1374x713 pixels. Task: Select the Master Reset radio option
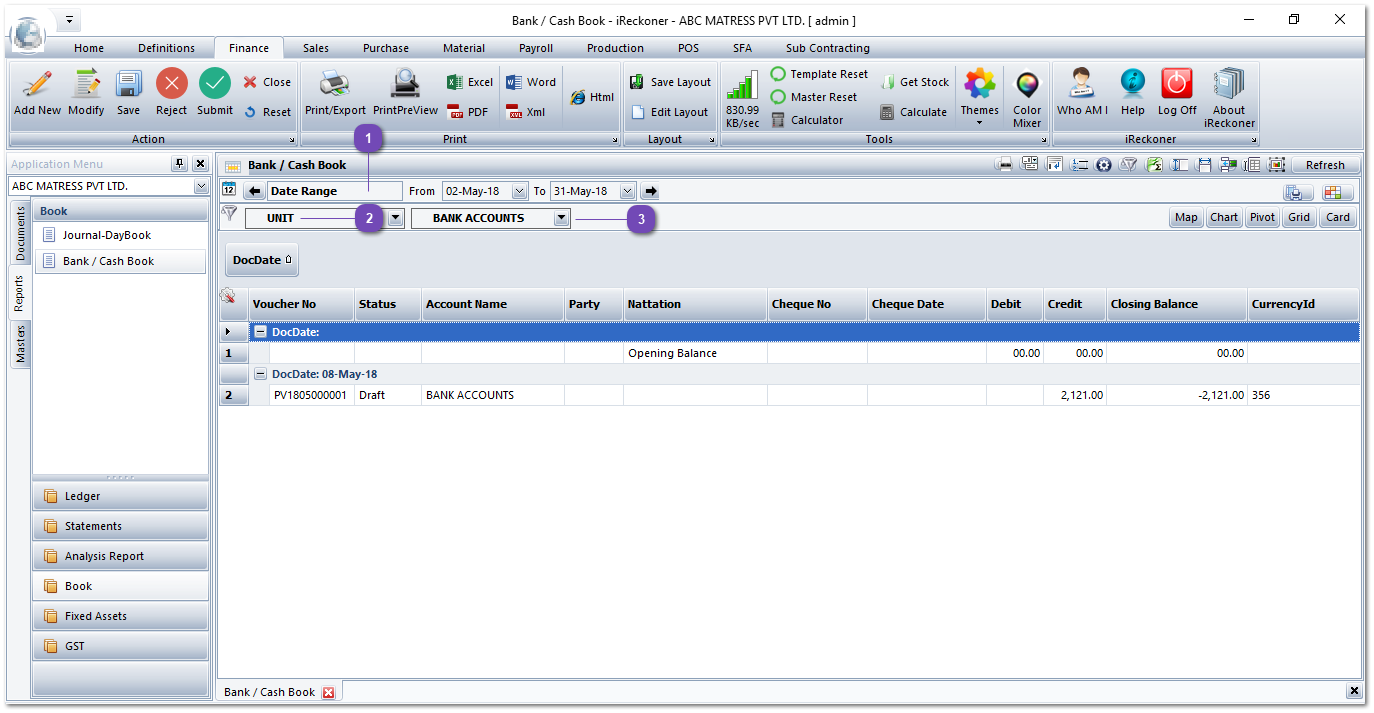tap(778, 97)
